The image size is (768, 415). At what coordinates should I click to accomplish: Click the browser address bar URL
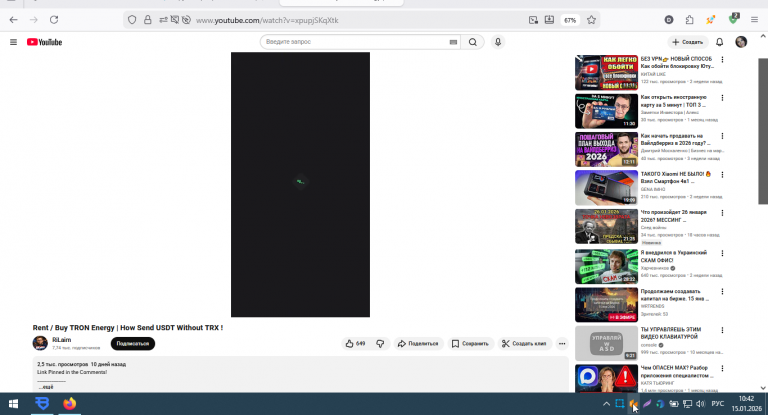267,20
